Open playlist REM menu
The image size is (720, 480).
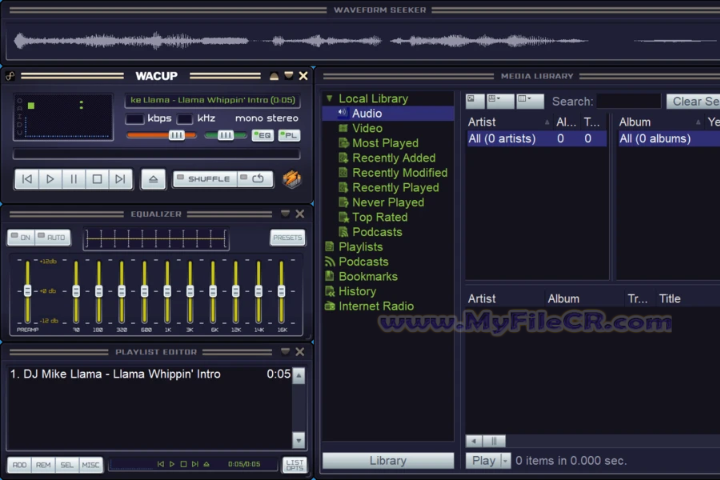click(43, 465)
